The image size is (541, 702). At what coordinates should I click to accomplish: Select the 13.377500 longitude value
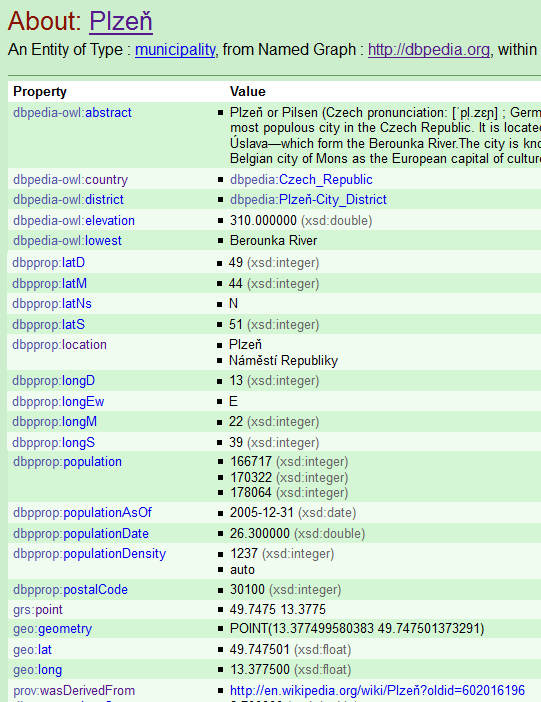(x=260, y=670)
